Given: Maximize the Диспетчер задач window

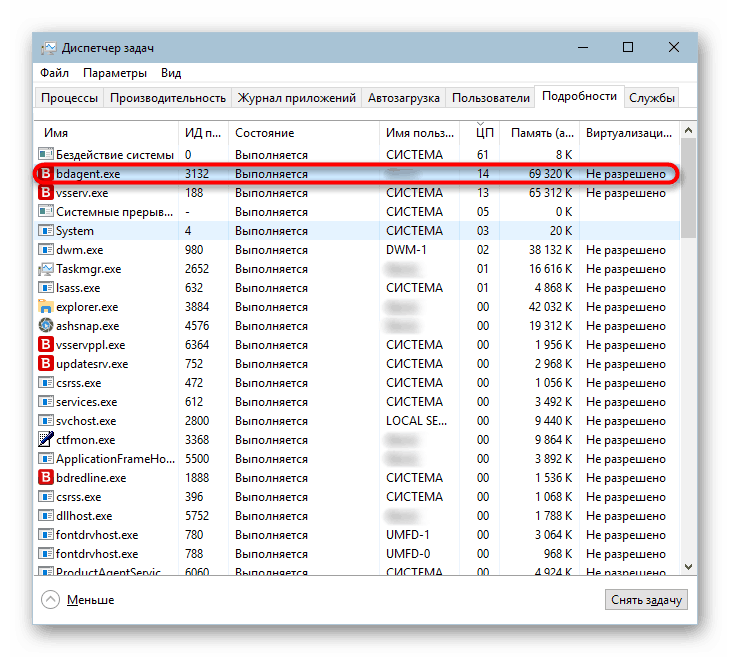Looking at the screenshot, I should click(x=628, y=47).
